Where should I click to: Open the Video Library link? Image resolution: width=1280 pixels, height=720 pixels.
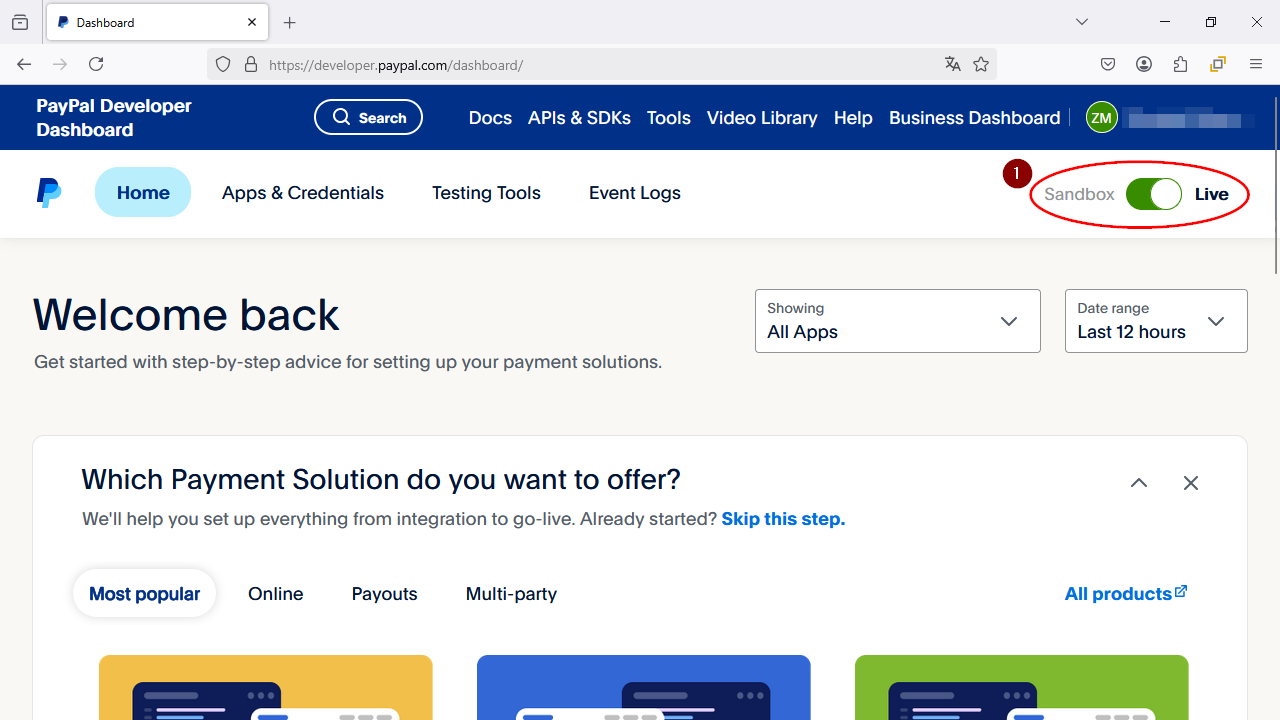[762, 118]
